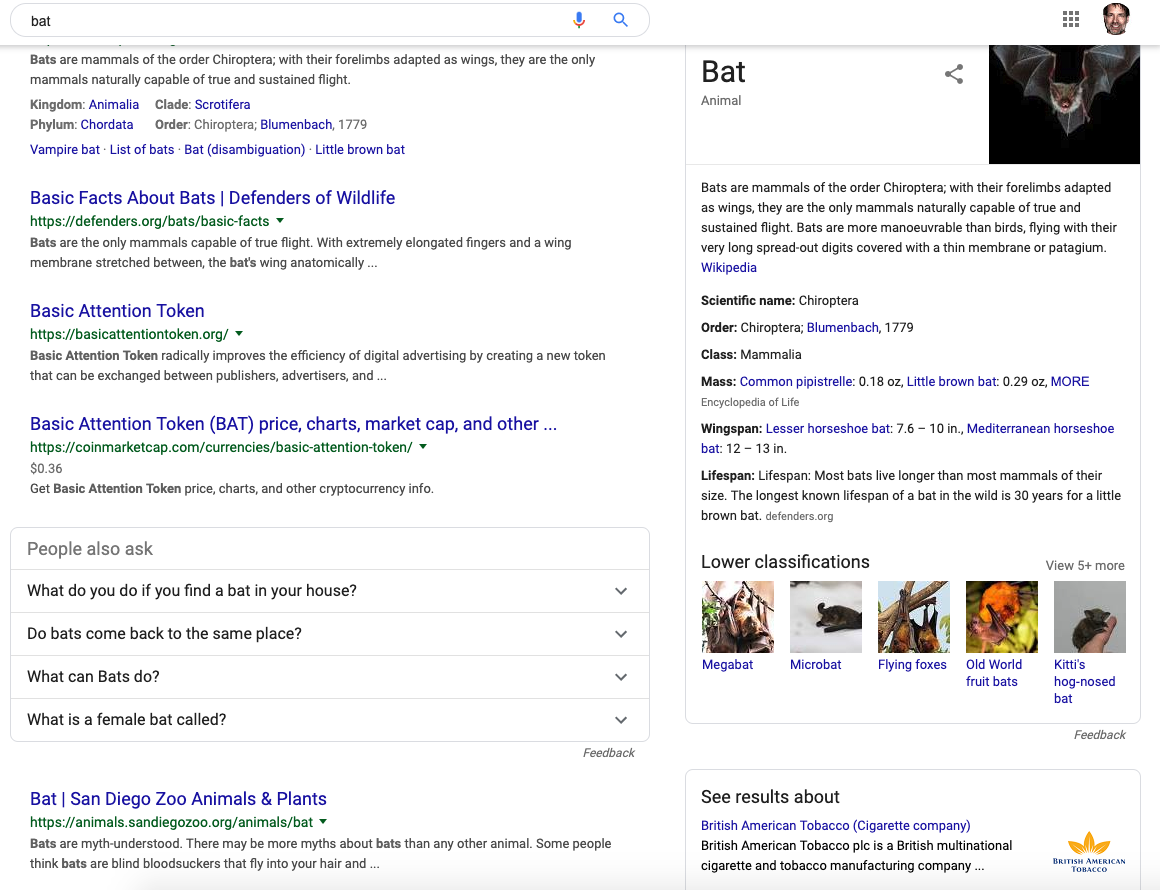Click the Lesser horseshoe bat wingspan link
The height and width of the screenshot is (890, 1160).
[x=828, y=428]
